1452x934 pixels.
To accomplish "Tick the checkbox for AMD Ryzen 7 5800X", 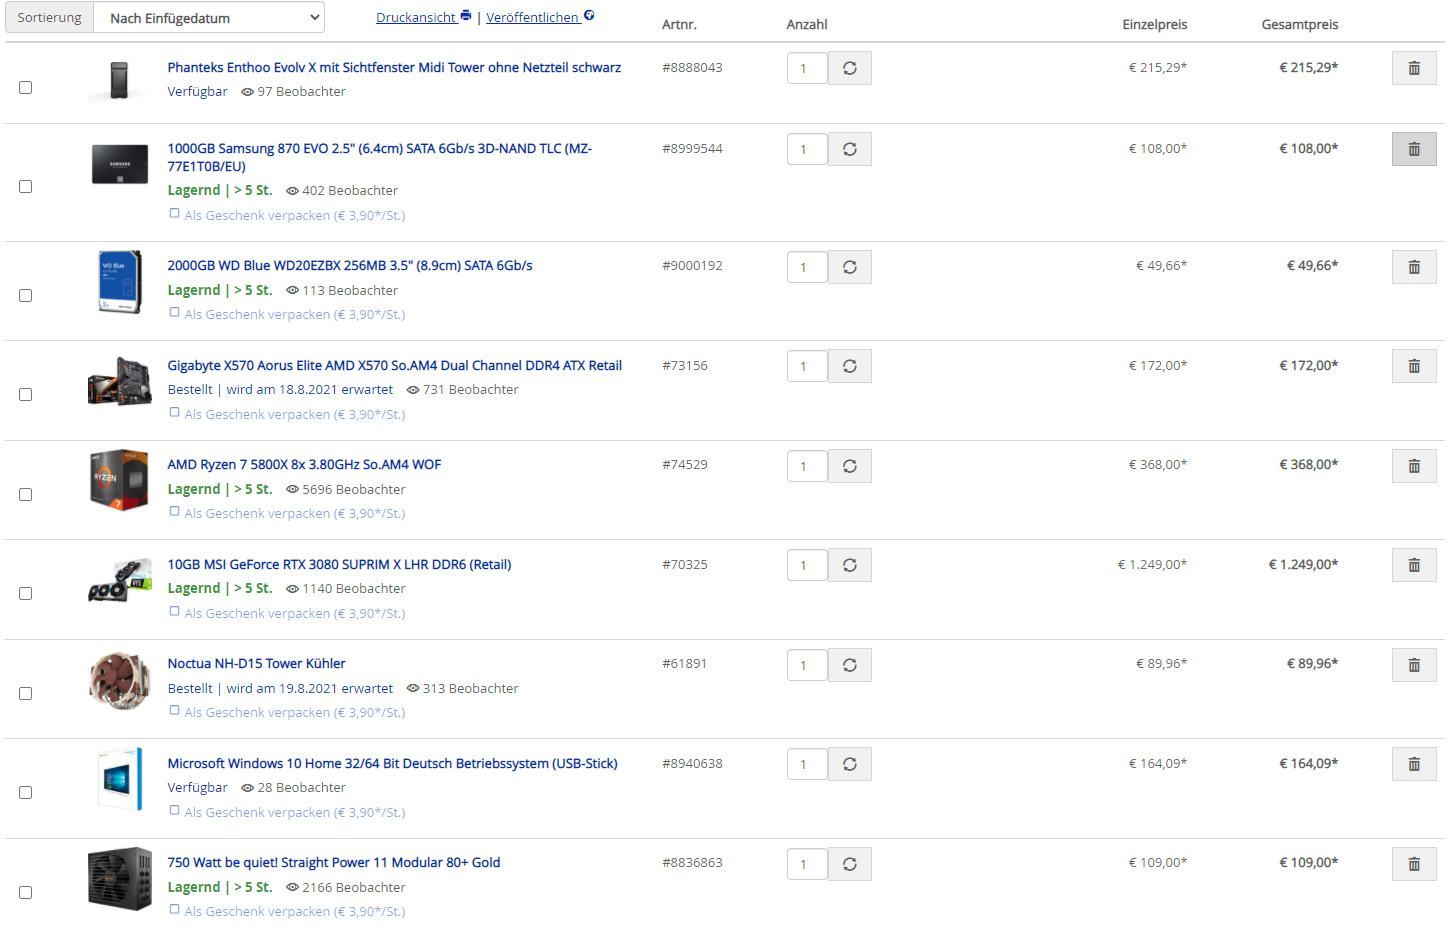I will 26,495.
